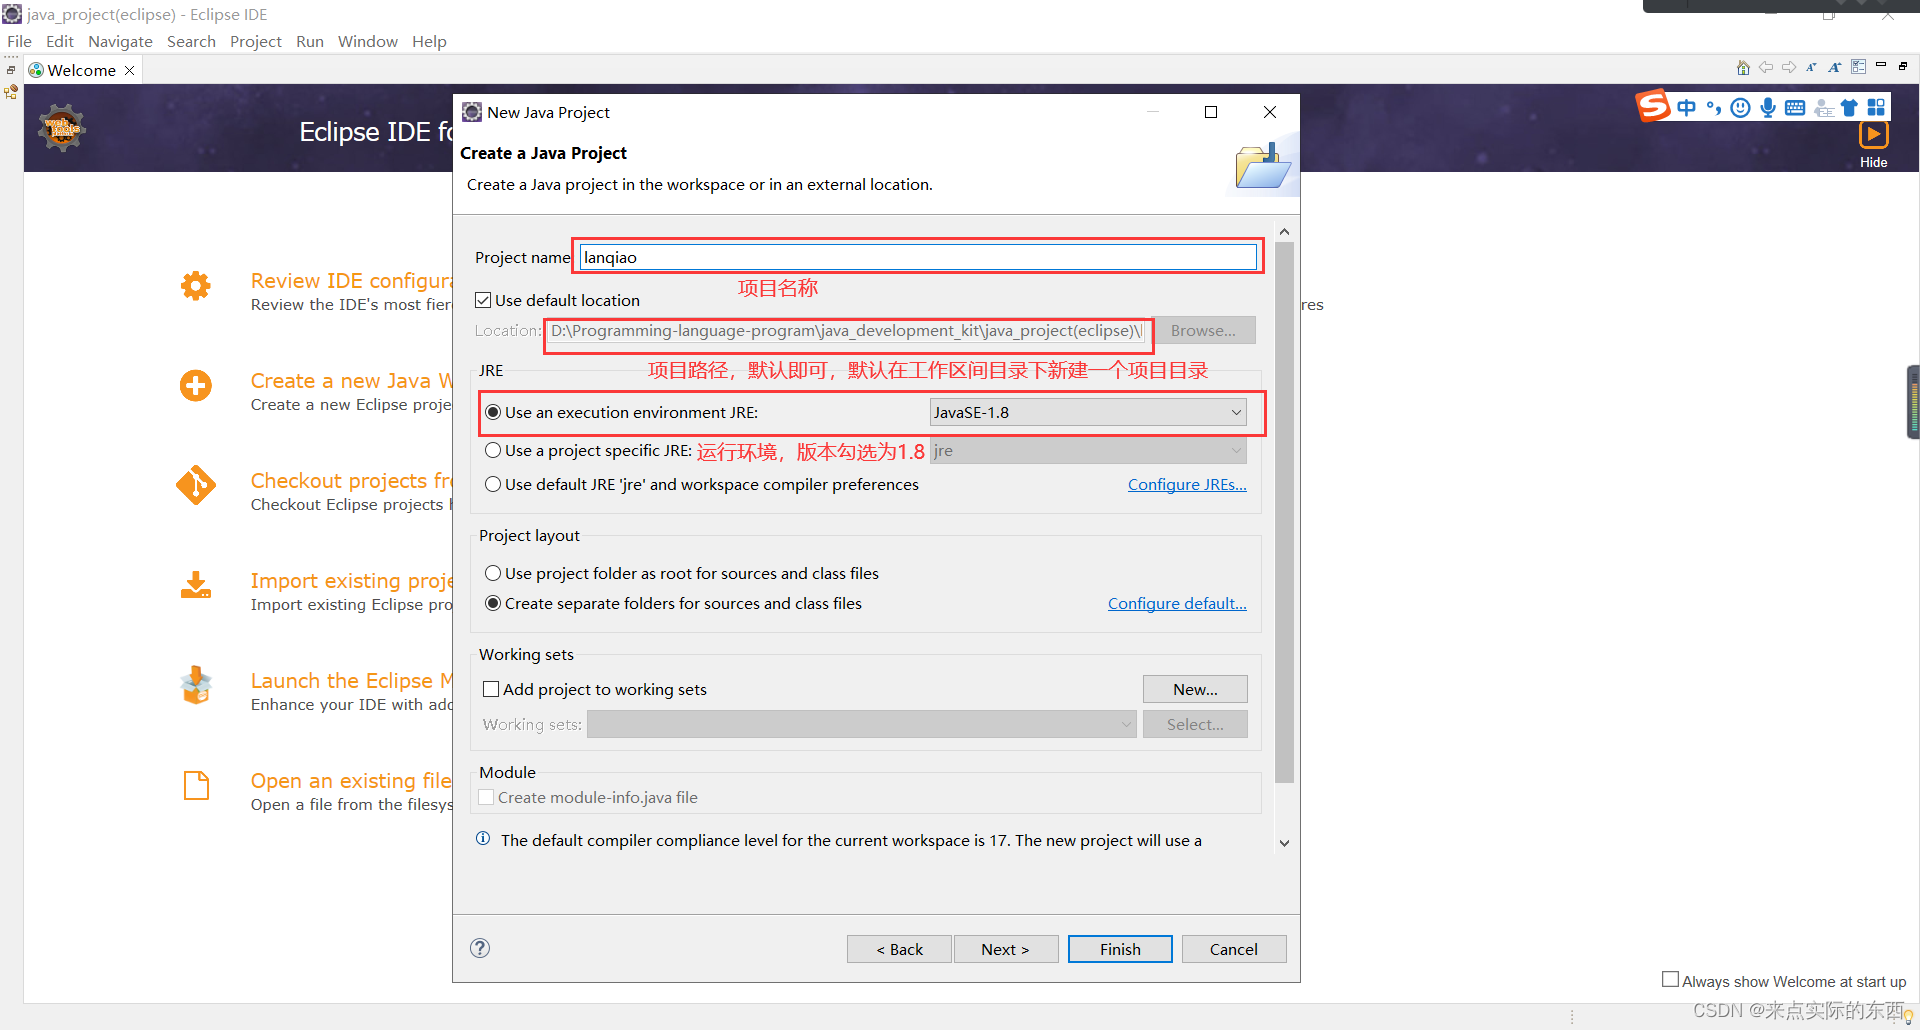Viewport: 1920px width, 1030px height.
Task: Open the Project menu
Action: [x=255, y=41]
